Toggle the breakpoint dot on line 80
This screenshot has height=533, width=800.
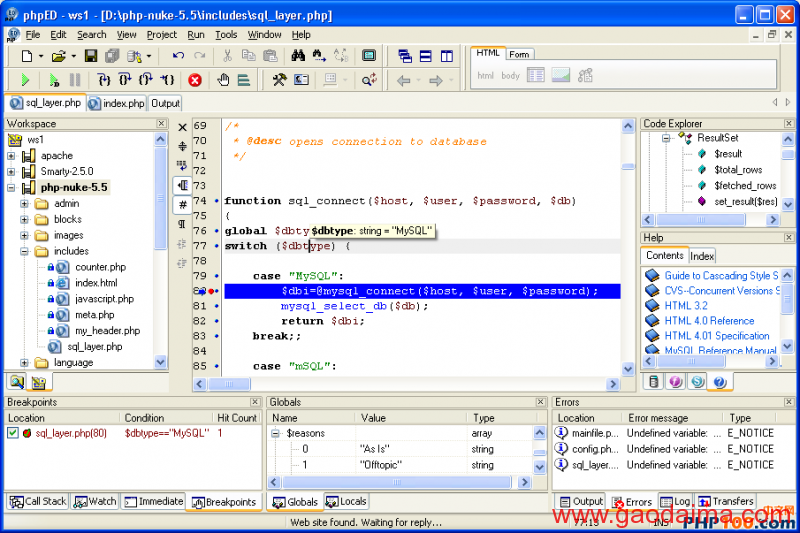211,291
